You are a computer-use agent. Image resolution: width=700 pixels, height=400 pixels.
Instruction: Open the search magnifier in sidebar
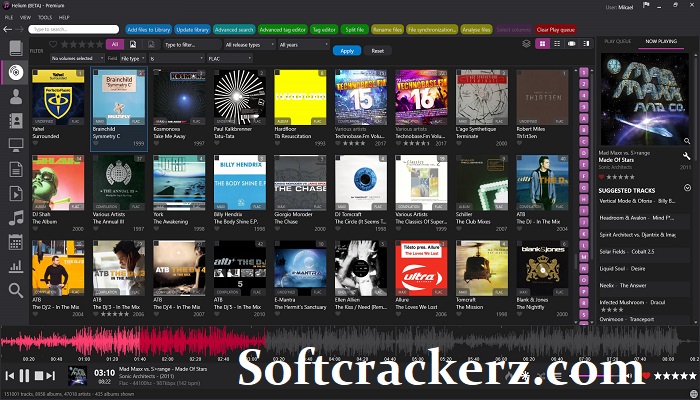[x=16, y=291]
